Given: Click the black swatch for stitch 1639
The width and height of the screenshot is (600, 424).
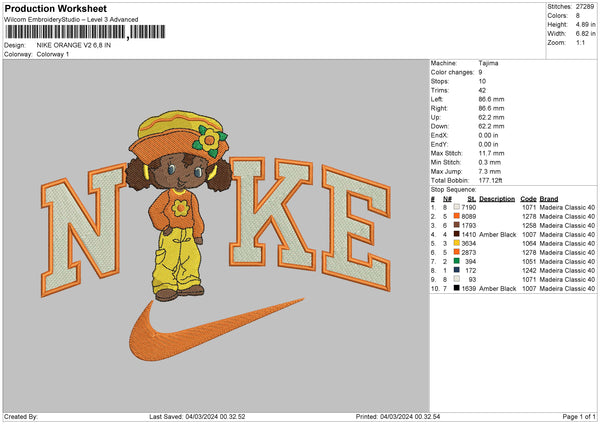Looking at the screenshot, I should (x=457, y=288).
